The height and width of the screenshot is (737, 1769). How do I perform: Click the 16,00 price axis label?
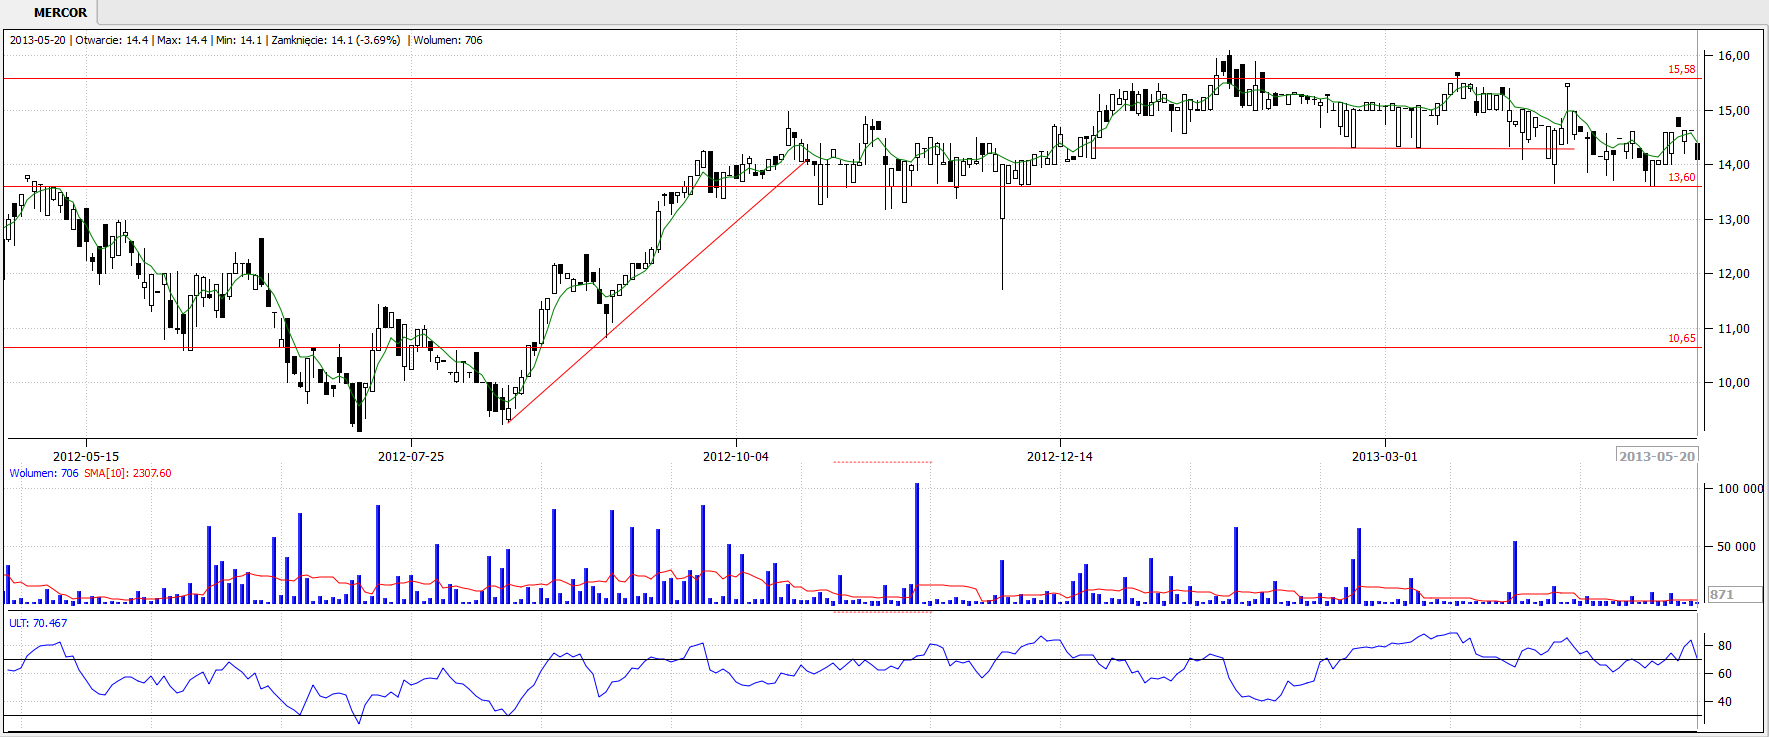coord(1734,56)
